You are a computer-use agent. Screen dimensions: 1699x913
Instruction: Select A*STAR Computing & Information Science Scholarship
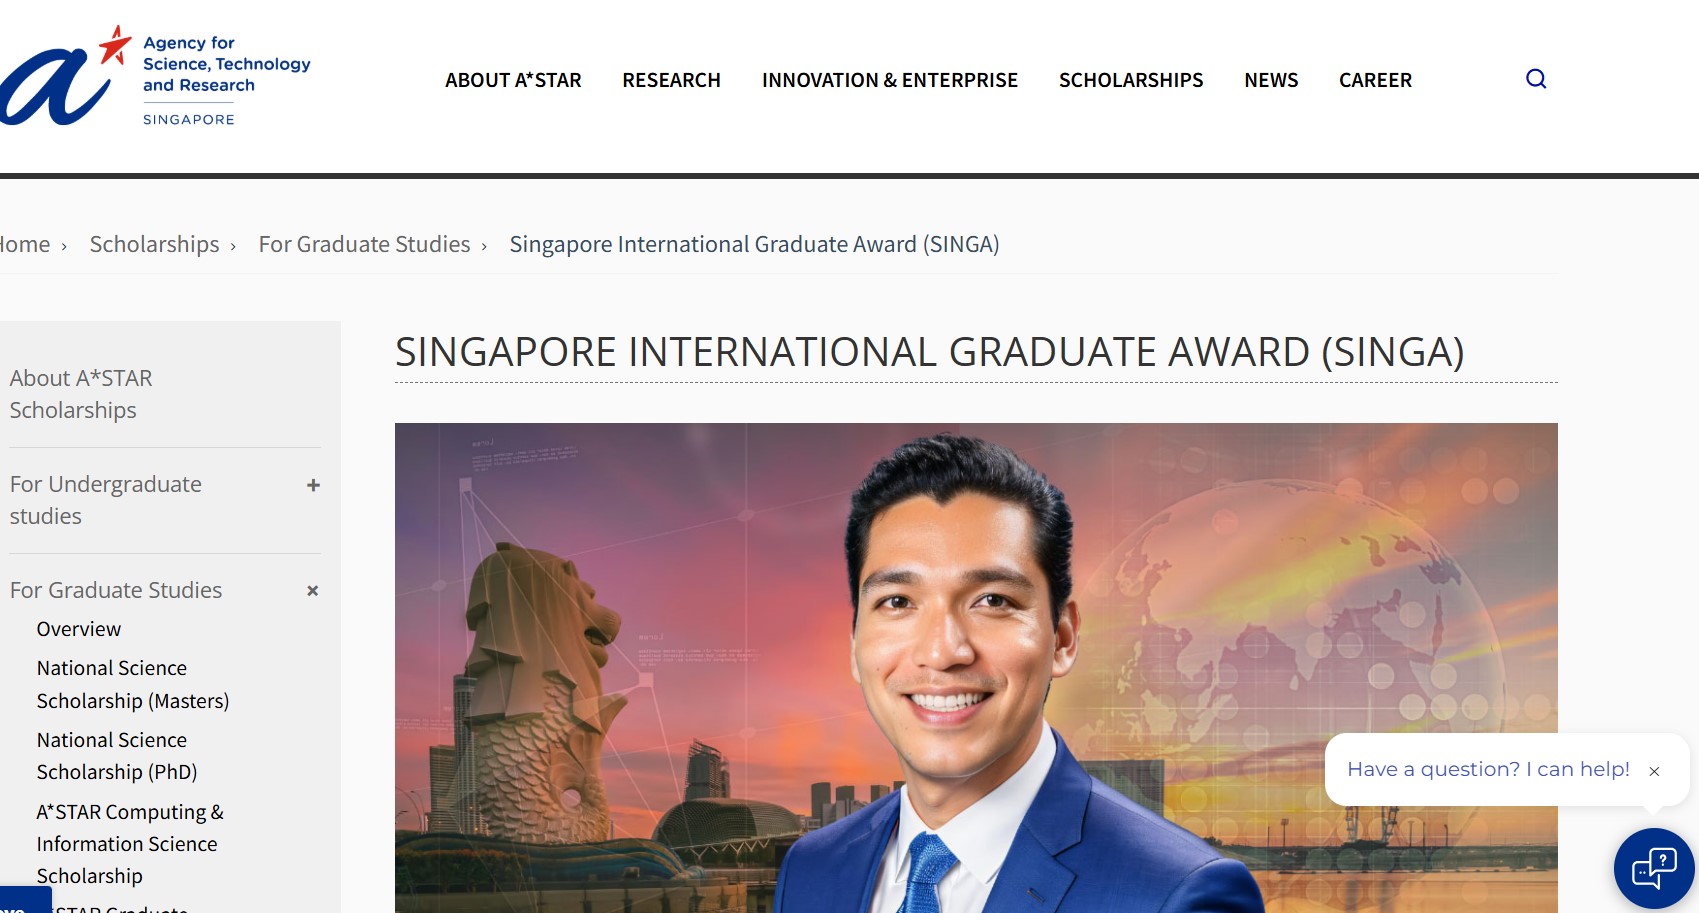coord(130,844)
